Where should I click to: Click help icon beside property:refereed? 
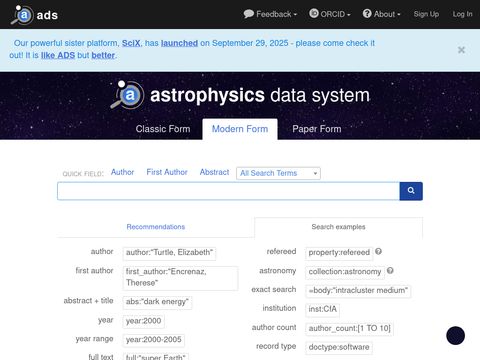378,251
